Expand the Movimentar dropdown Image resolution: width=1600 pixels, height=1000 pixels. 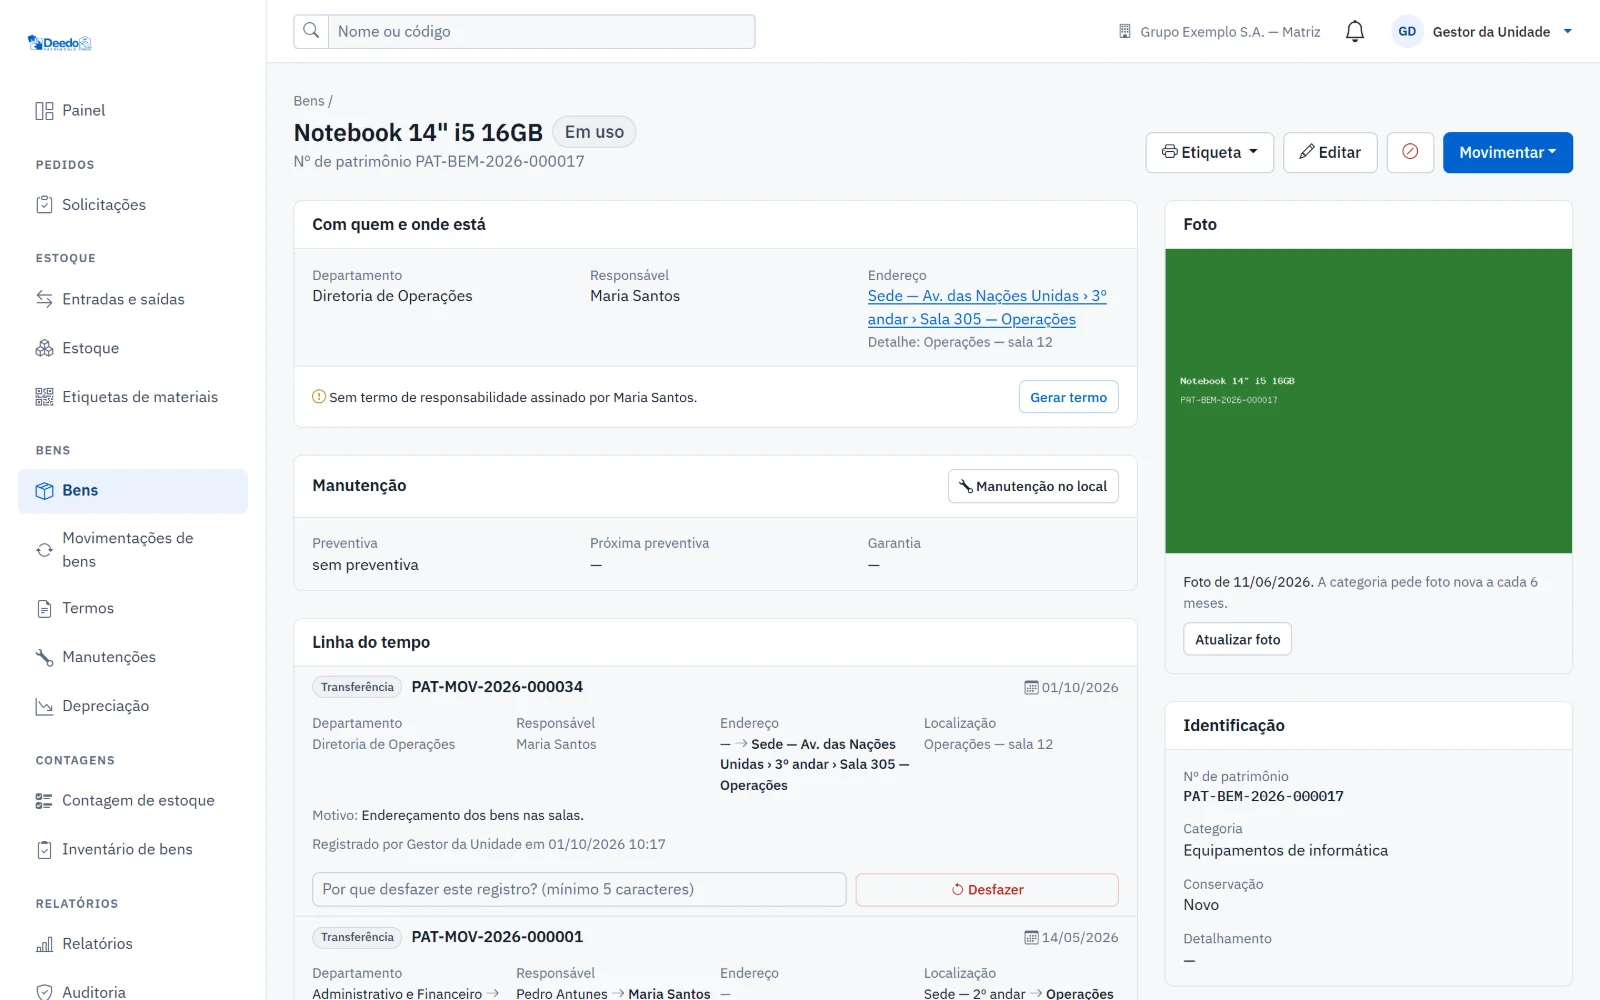pos(1507,152)
